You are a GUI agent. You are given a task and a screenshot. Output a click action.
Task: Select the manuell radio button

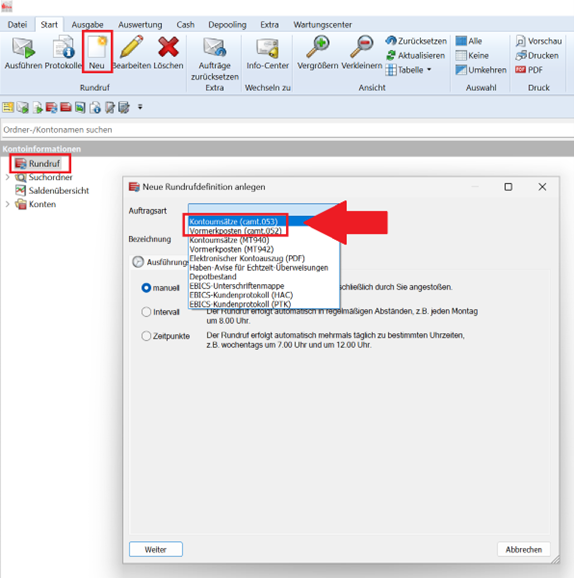coord(146,288)
